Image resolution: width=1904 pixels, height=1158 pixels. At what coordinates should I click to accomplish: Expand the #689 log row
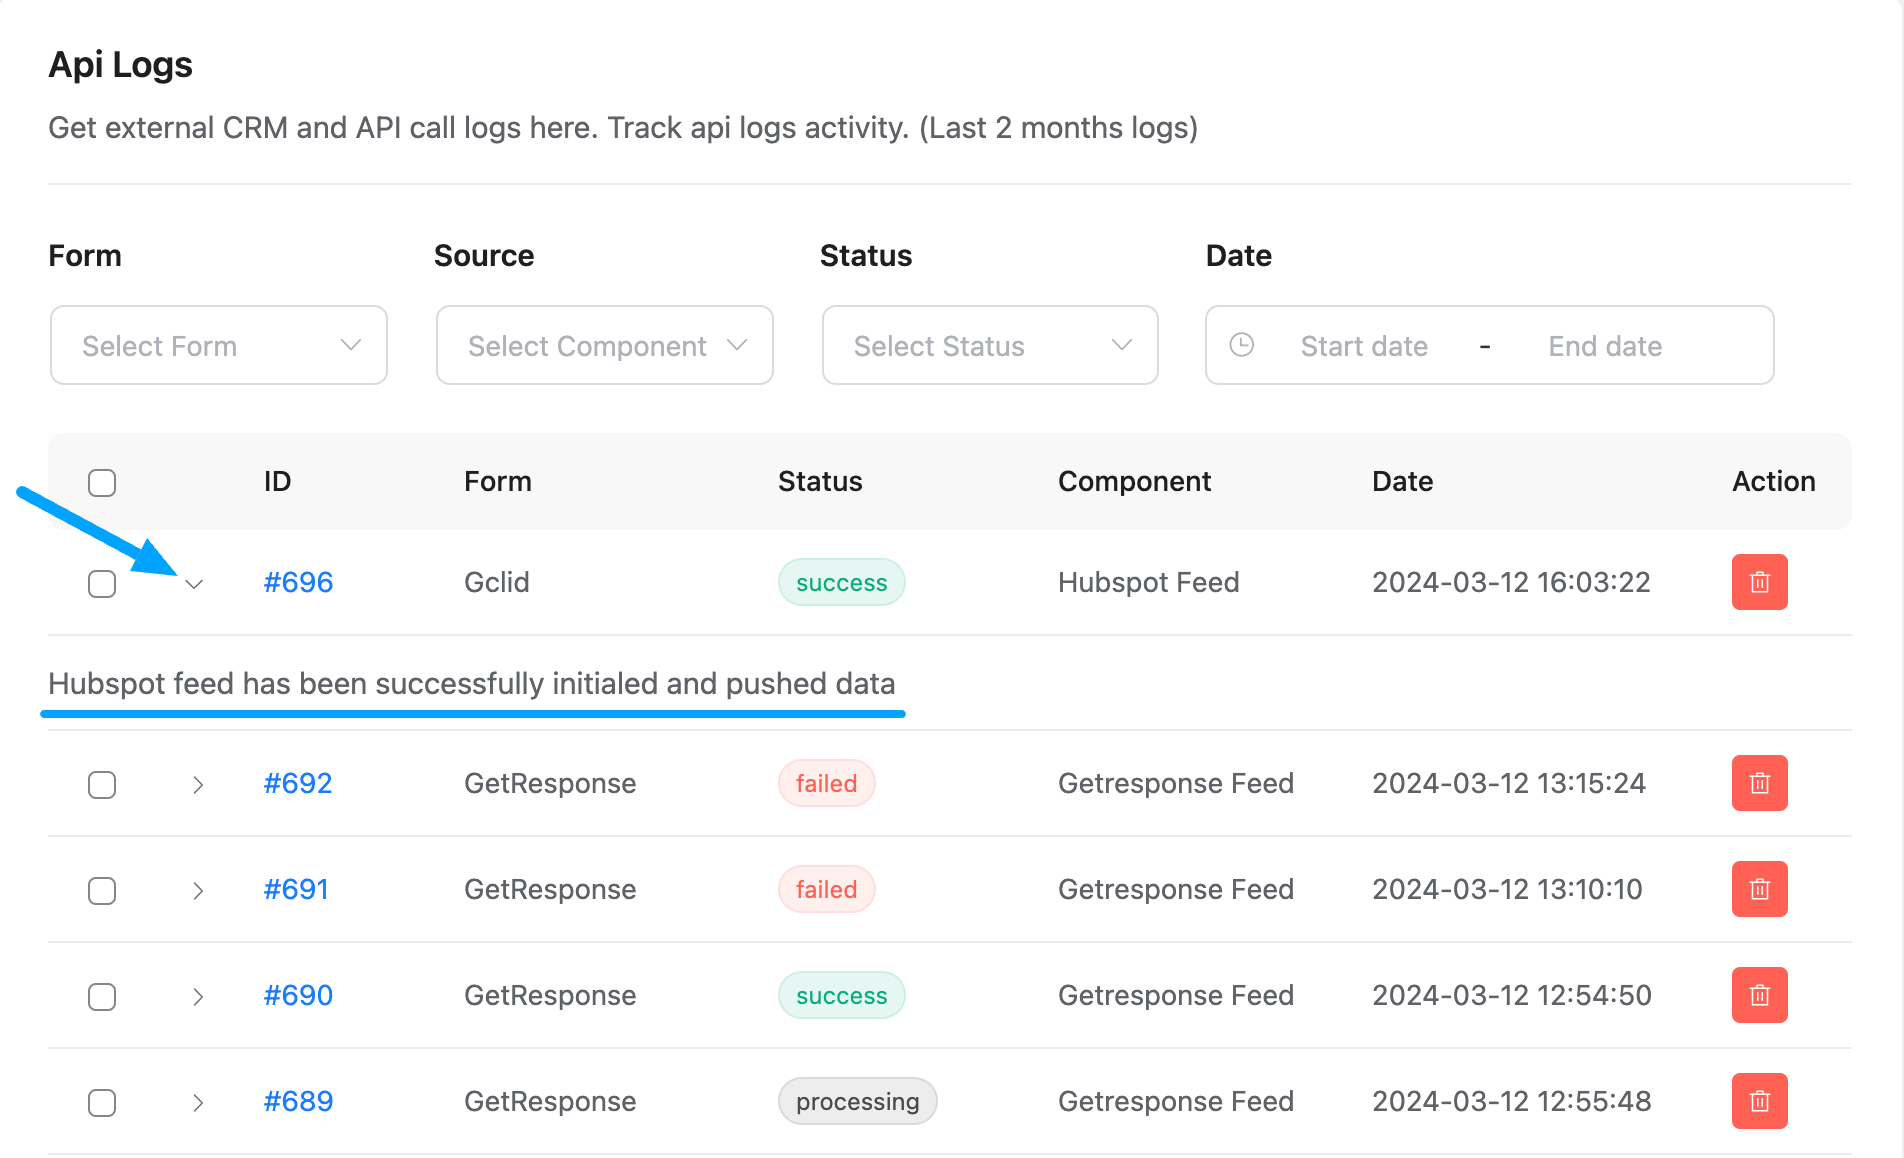[198, 1103]
